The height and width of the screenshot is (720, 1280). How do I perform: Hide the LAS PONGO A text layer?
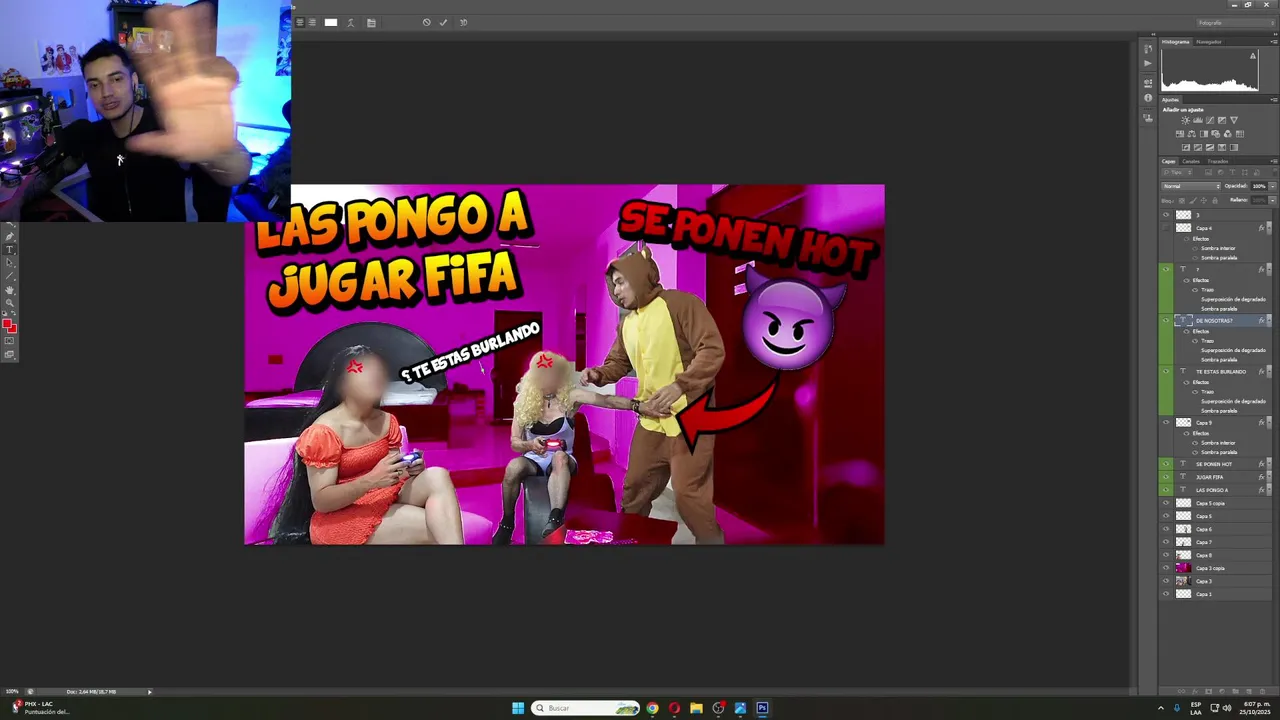[x=1166, y=490]
